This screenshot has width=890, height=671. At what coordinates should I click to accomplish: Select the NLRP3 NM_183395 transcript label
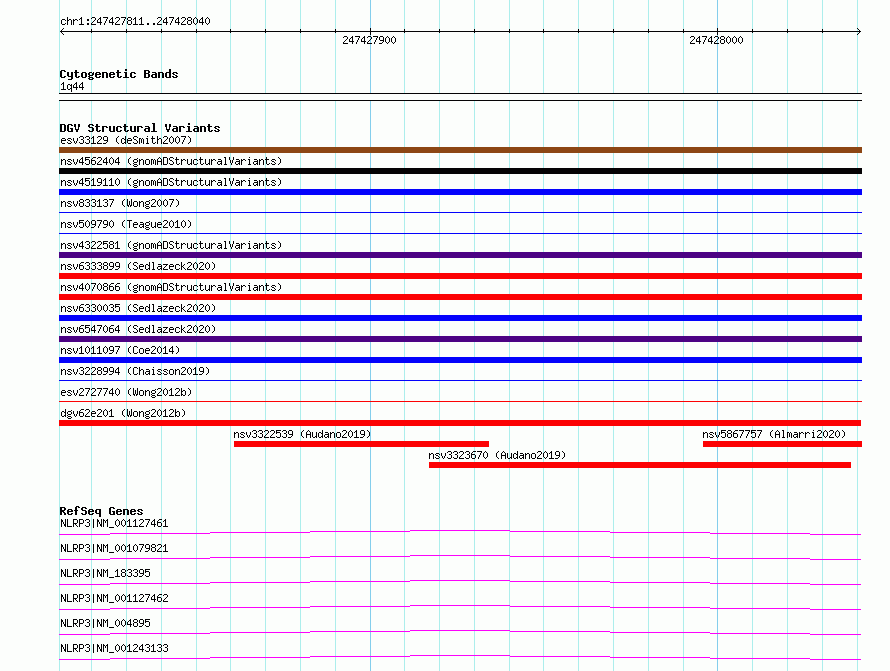105,573
